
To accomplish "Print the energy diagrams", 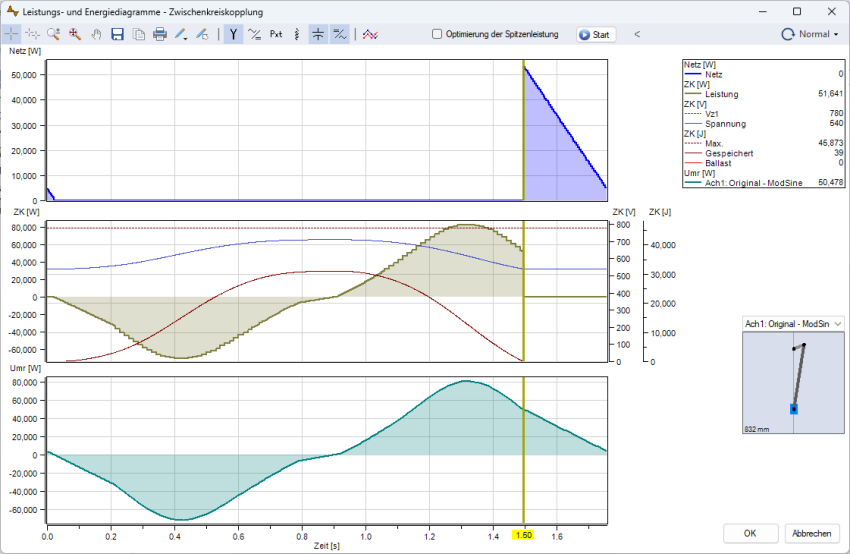I will pyautogui.click(x=160, y=34).
